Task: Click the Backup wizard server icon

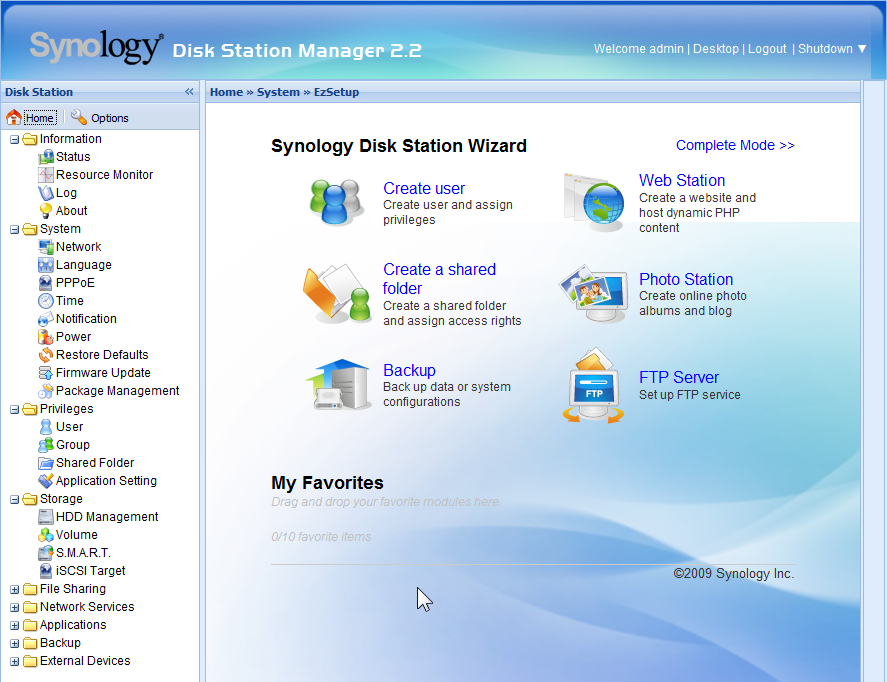Action: pos(338,384)
